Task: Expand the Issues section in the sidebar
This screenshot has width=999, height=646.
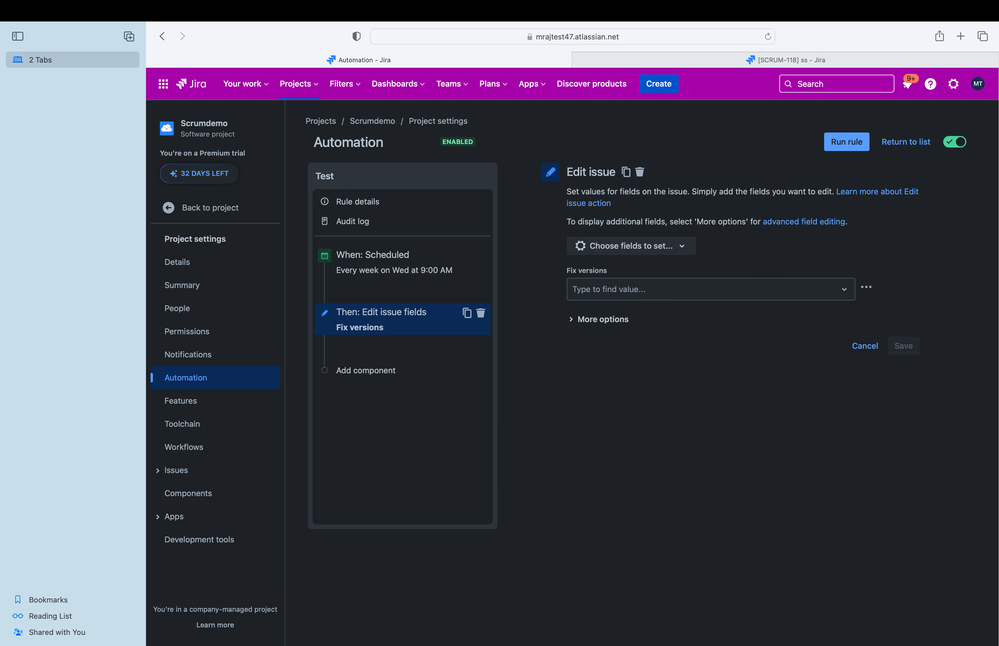Action: point(175,470)
